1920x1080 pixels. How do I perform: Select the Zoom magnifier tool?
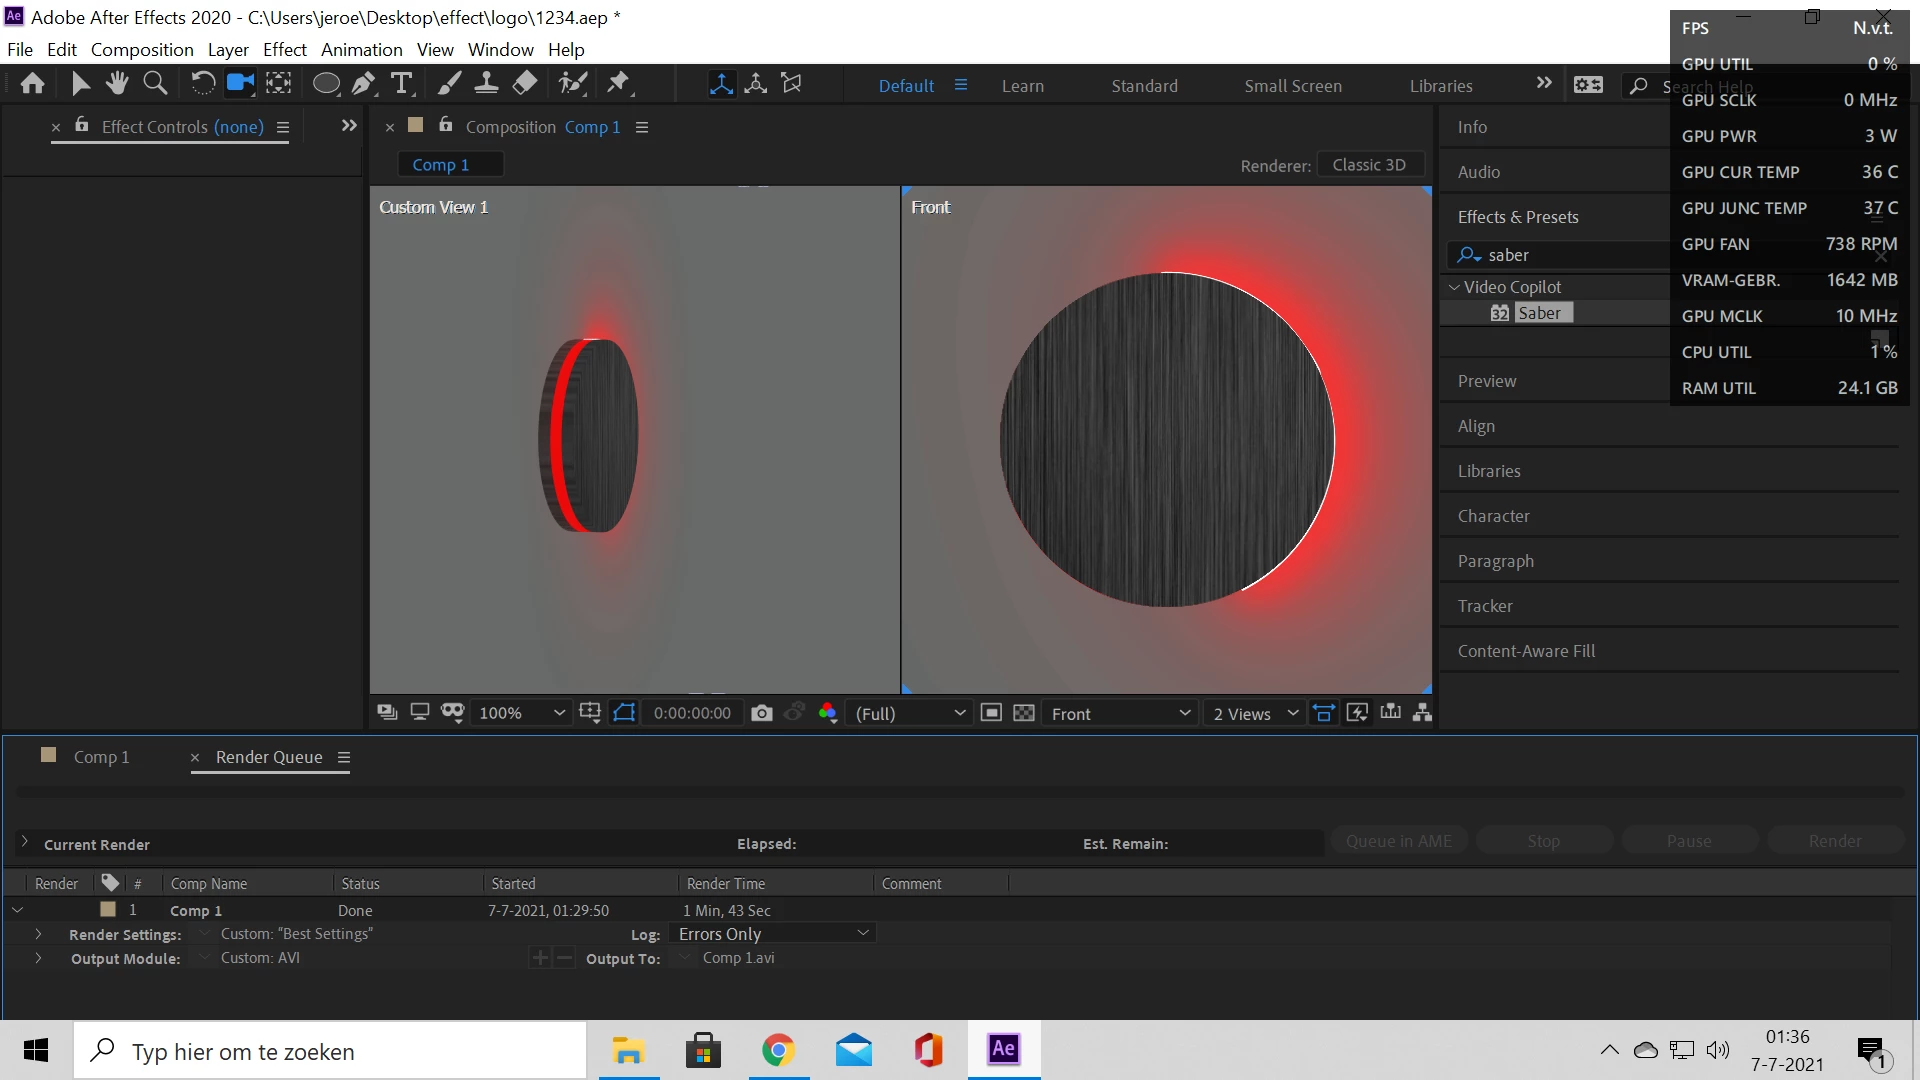pos(155,84)
